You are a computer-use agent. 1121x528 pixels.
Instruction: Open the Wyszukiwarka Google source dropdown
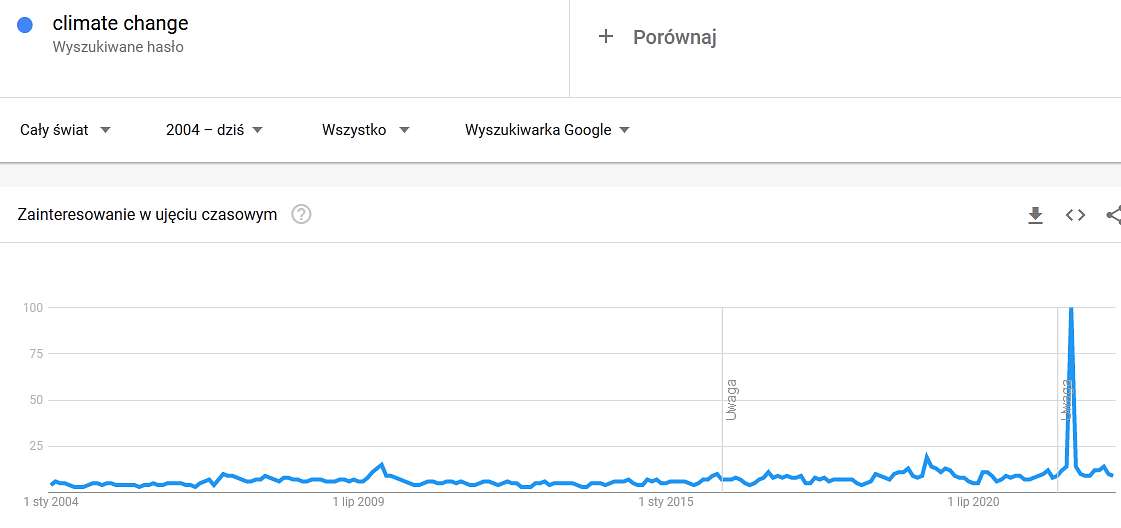(547, 130)
